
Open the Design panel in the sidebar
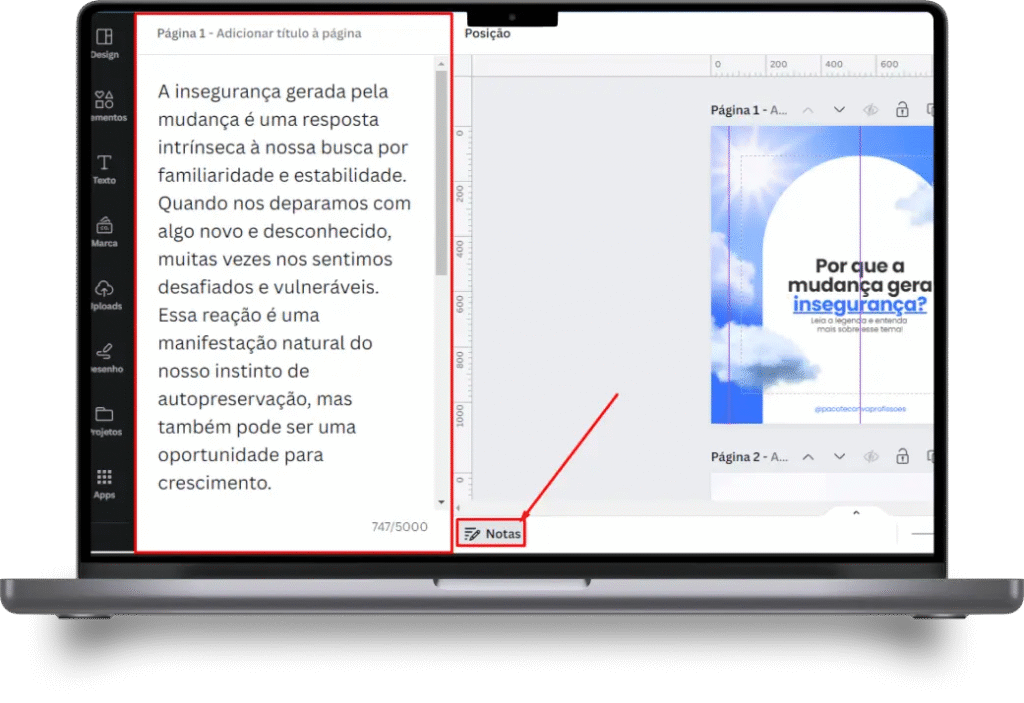pos(104,42)
